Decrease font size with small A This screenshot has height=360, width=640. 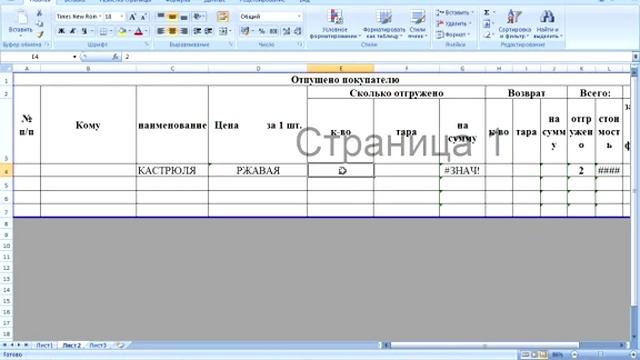[x=143, y=17]
